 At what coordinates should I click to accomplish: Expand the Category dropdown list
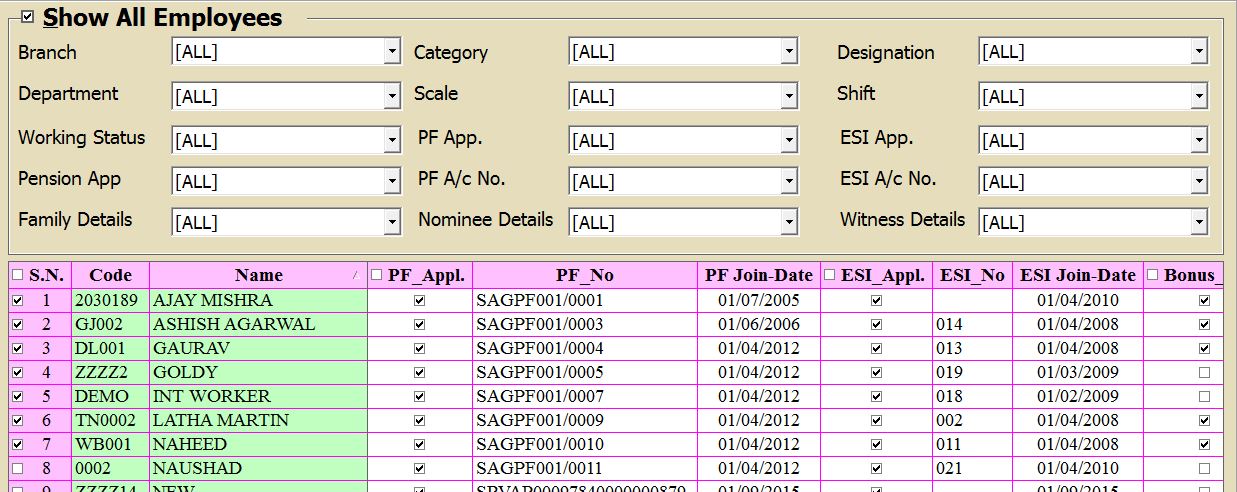pos(789,52)
